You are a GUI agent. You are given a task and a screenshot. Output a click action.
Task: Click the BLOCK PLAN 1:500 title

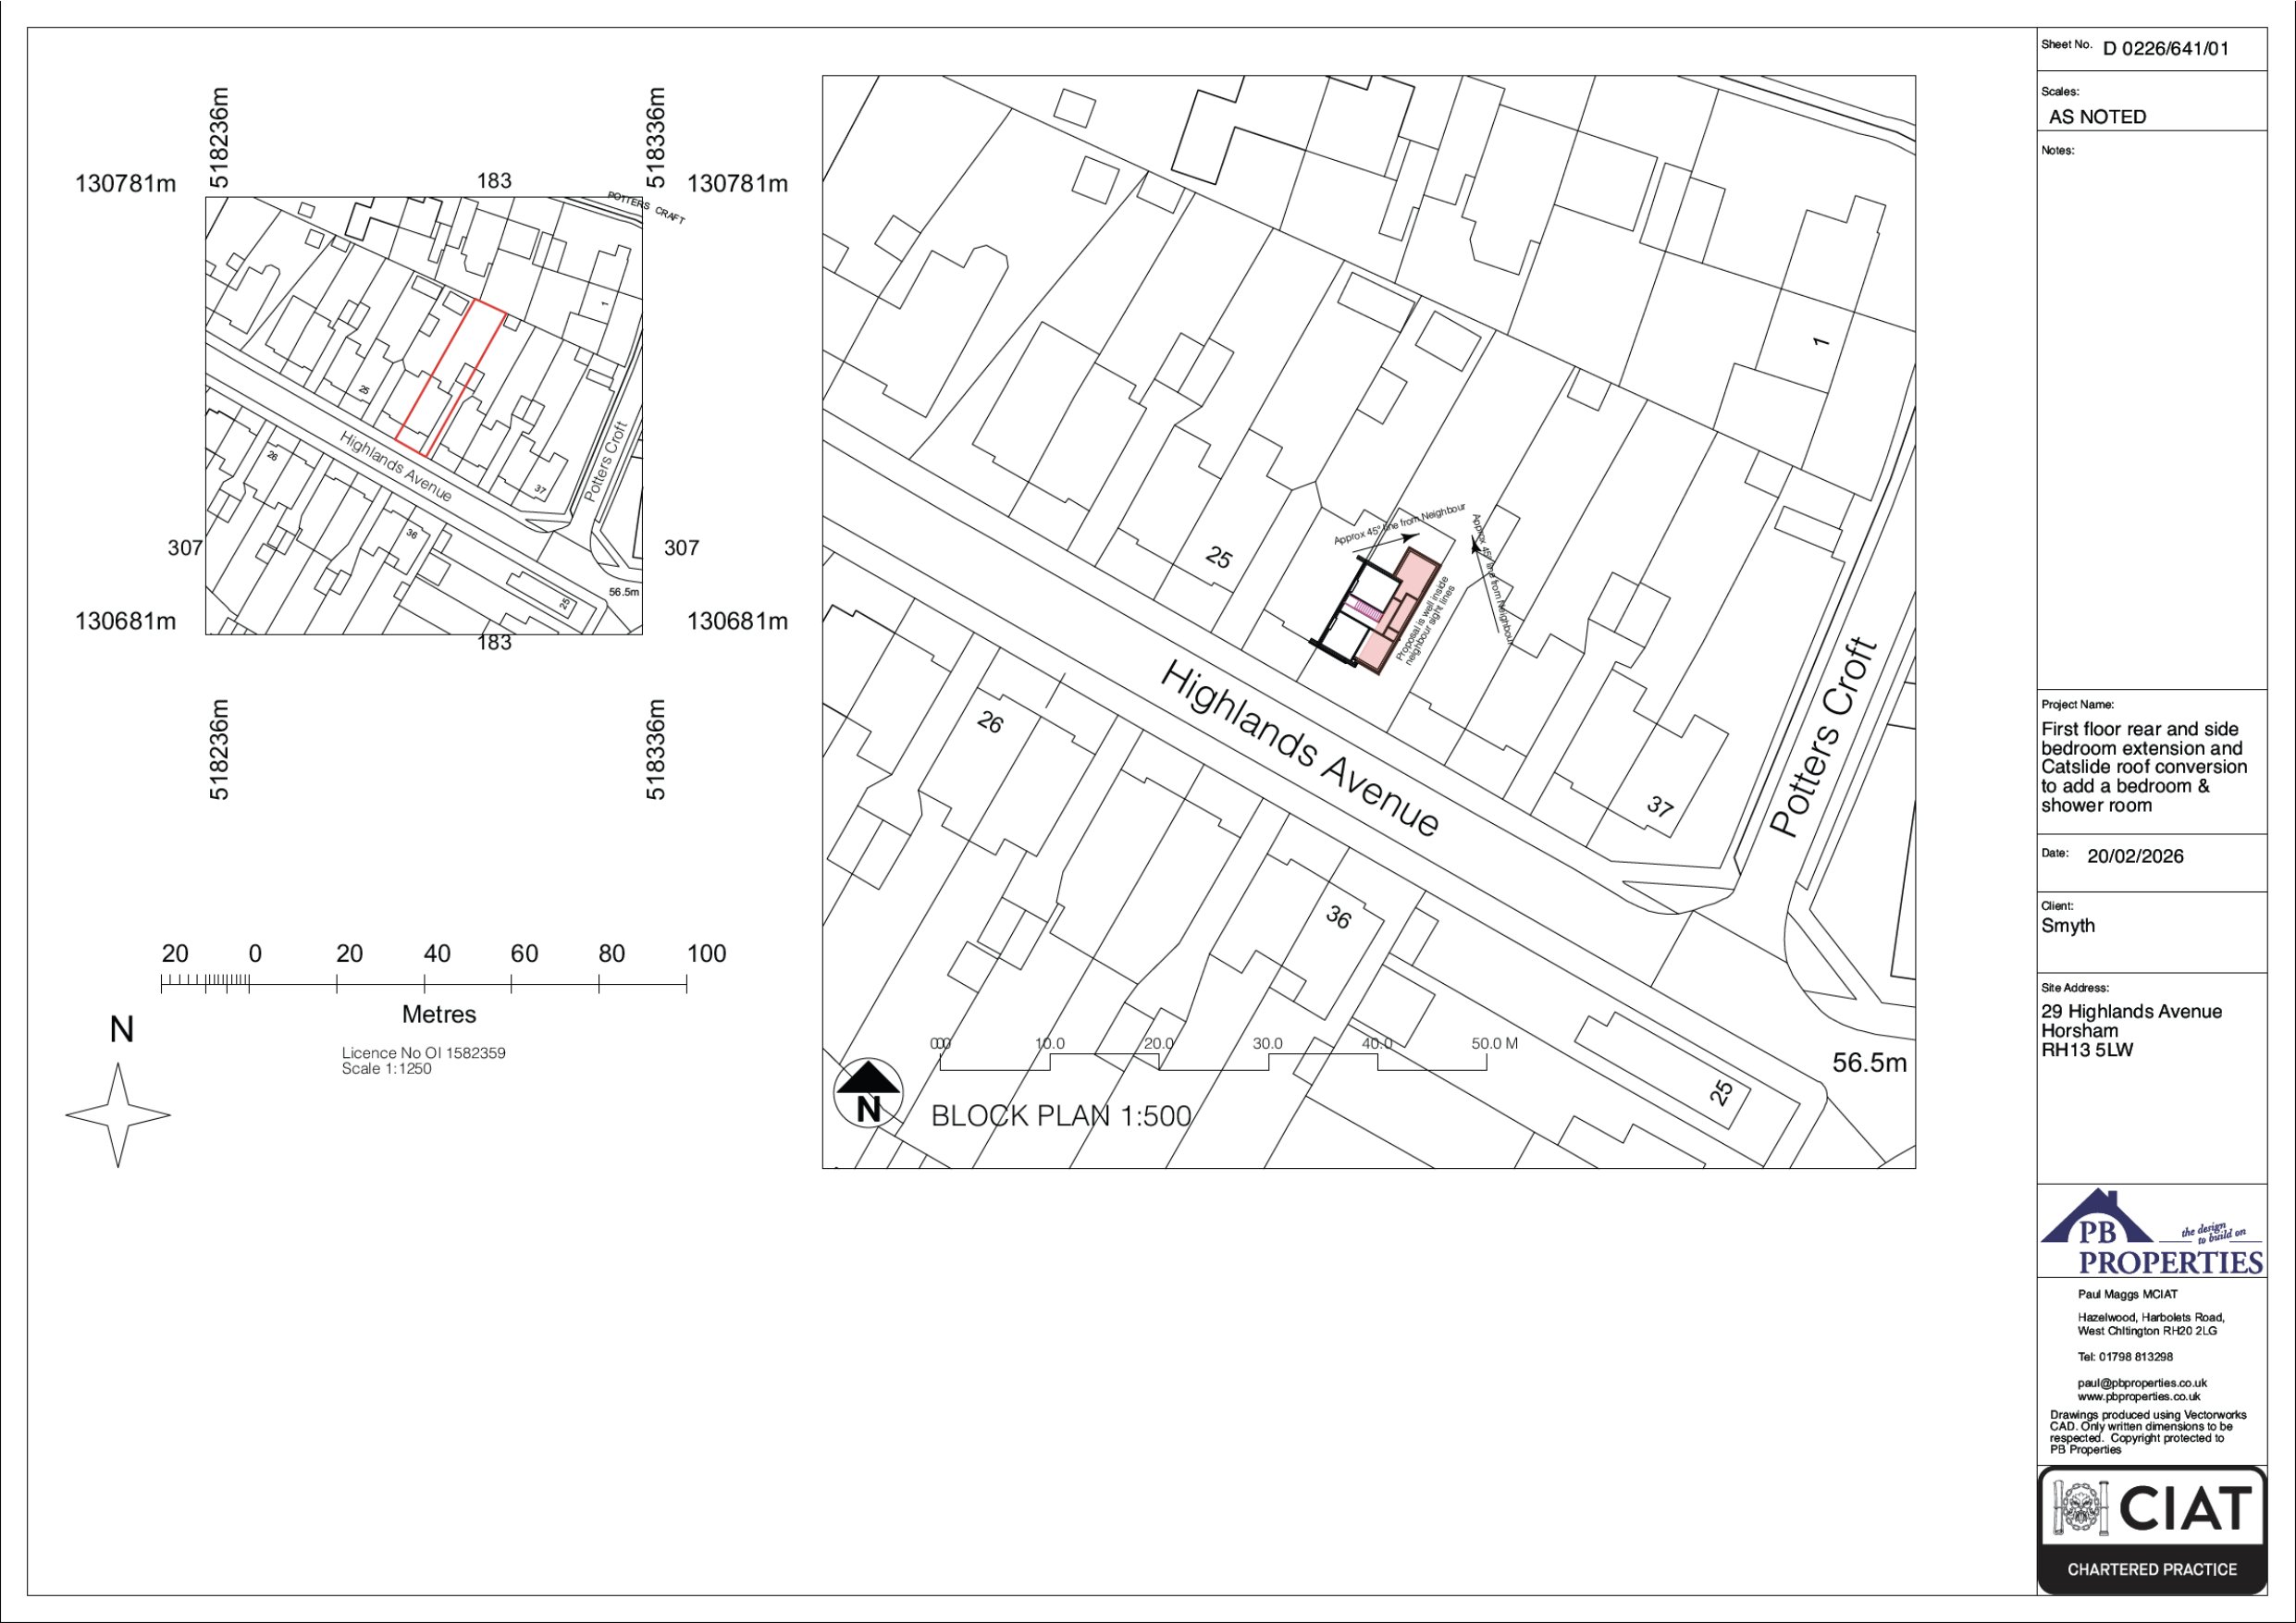pos(1061,1116)
